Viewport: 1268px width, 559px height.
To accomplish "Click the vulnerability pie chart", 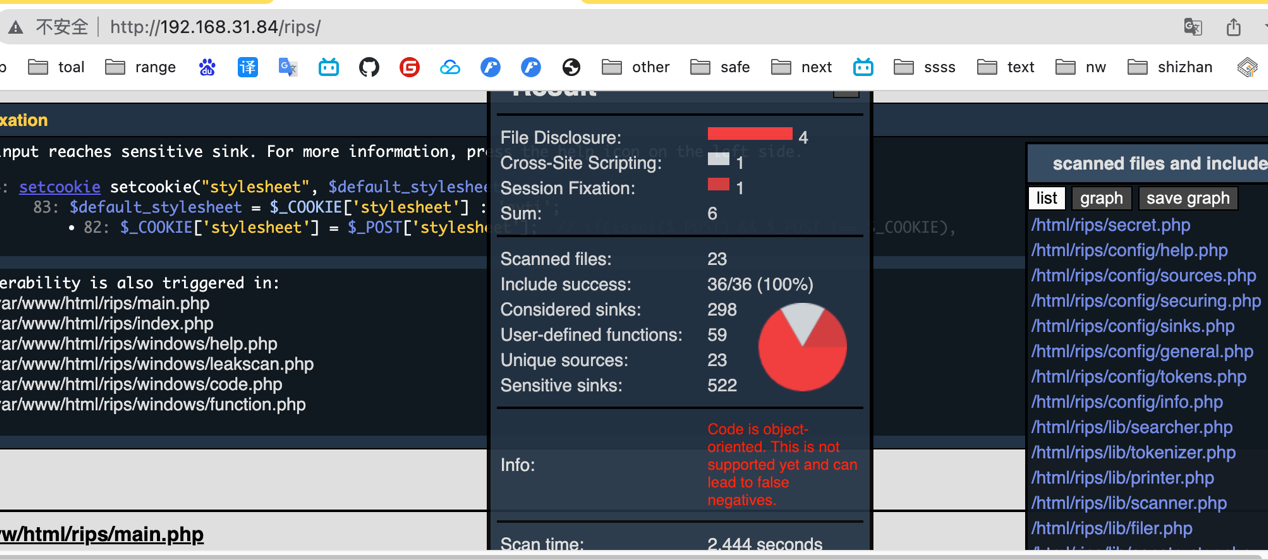I will [x=802, y=347].
